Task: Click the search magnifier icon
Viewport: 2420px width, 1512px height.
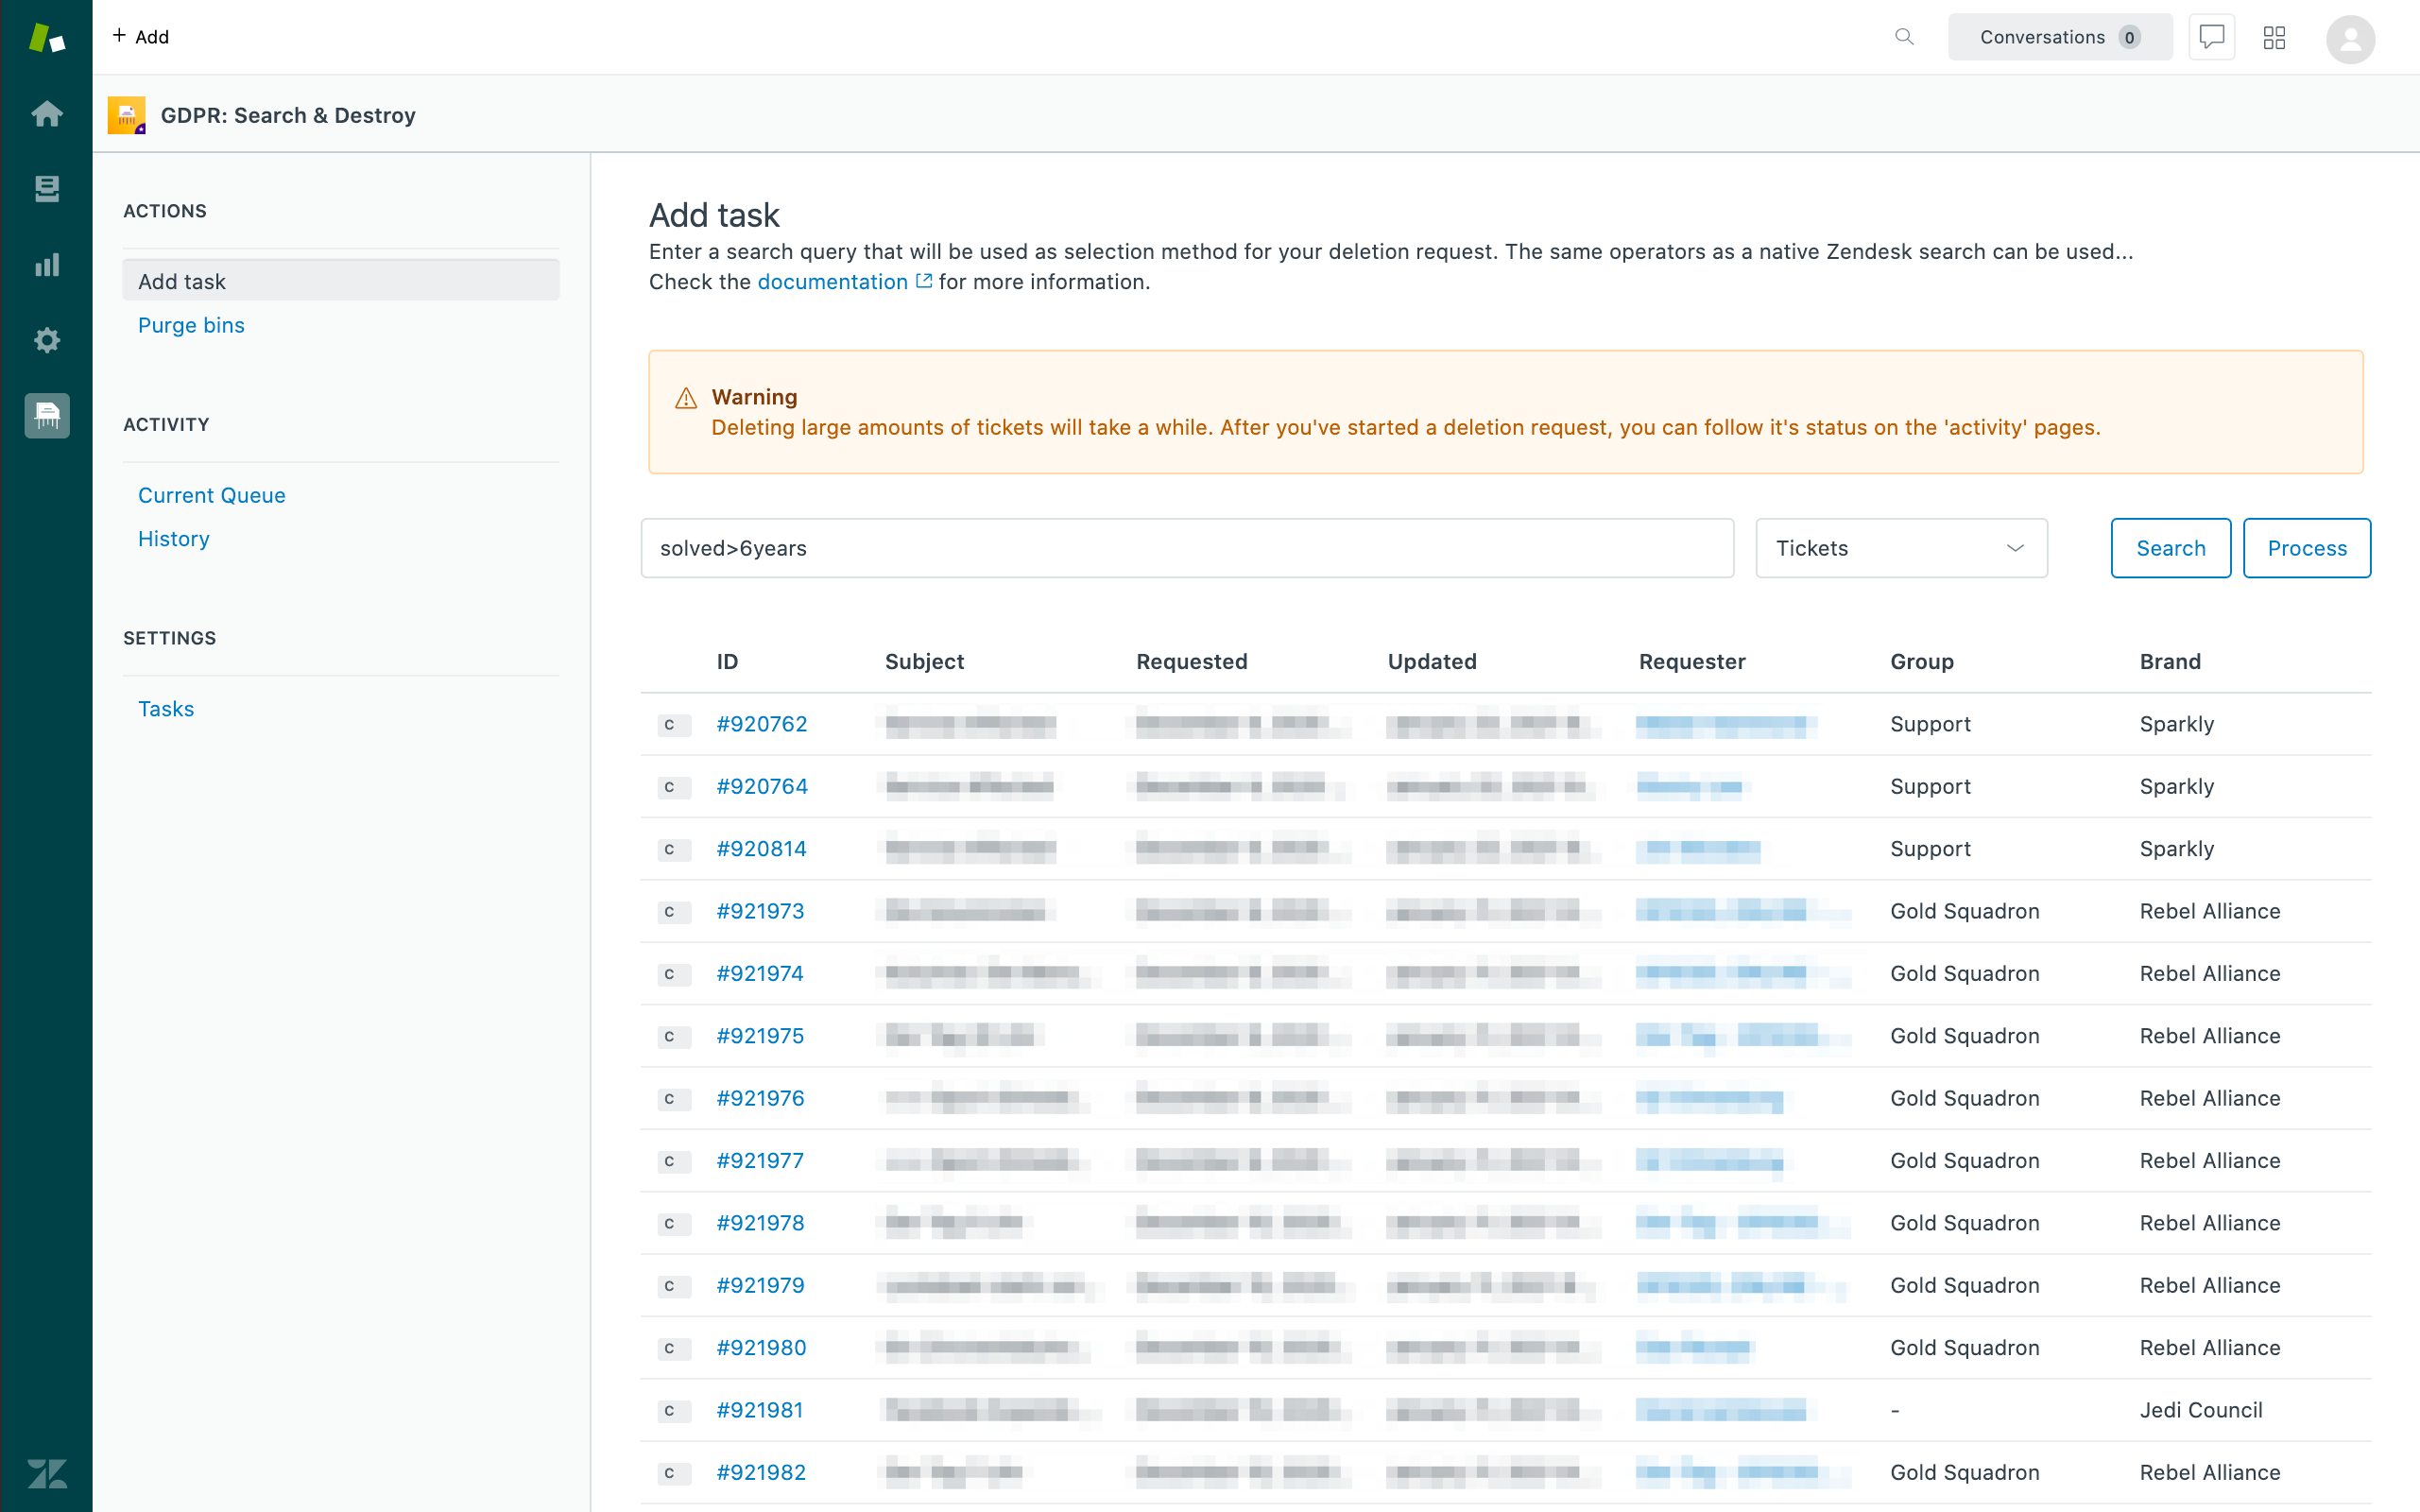Action: [1904, 37]
